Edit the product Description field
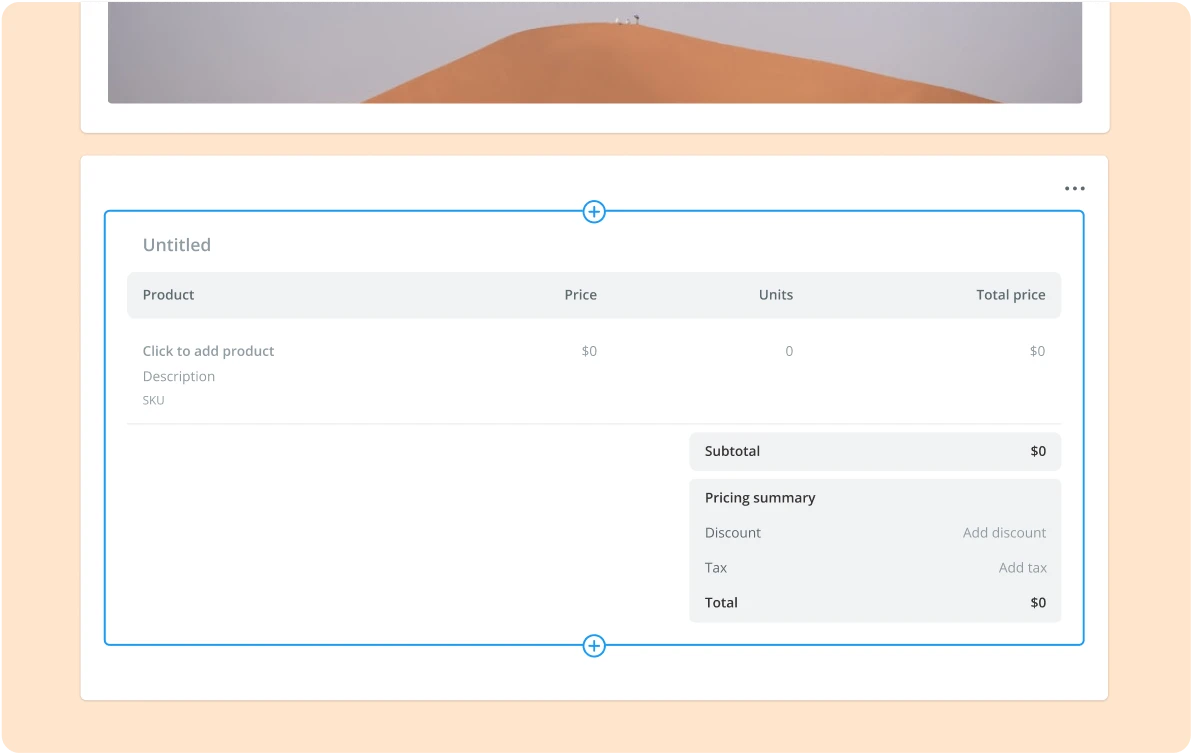1192x753 pixels. pos(179,376)
